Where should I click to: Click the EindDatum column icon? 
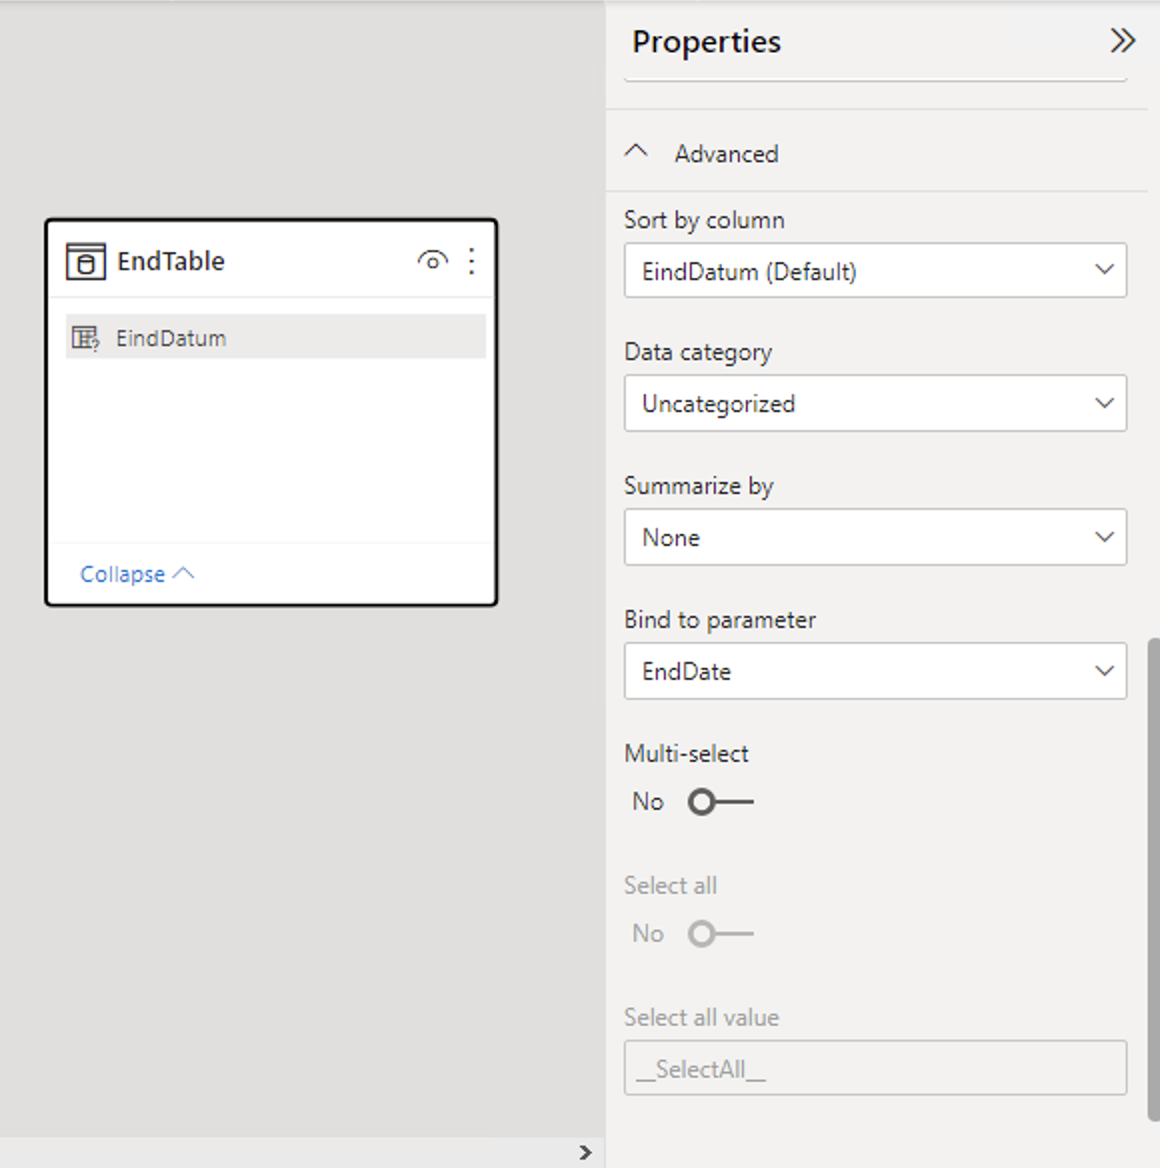[x=85, y=338]
